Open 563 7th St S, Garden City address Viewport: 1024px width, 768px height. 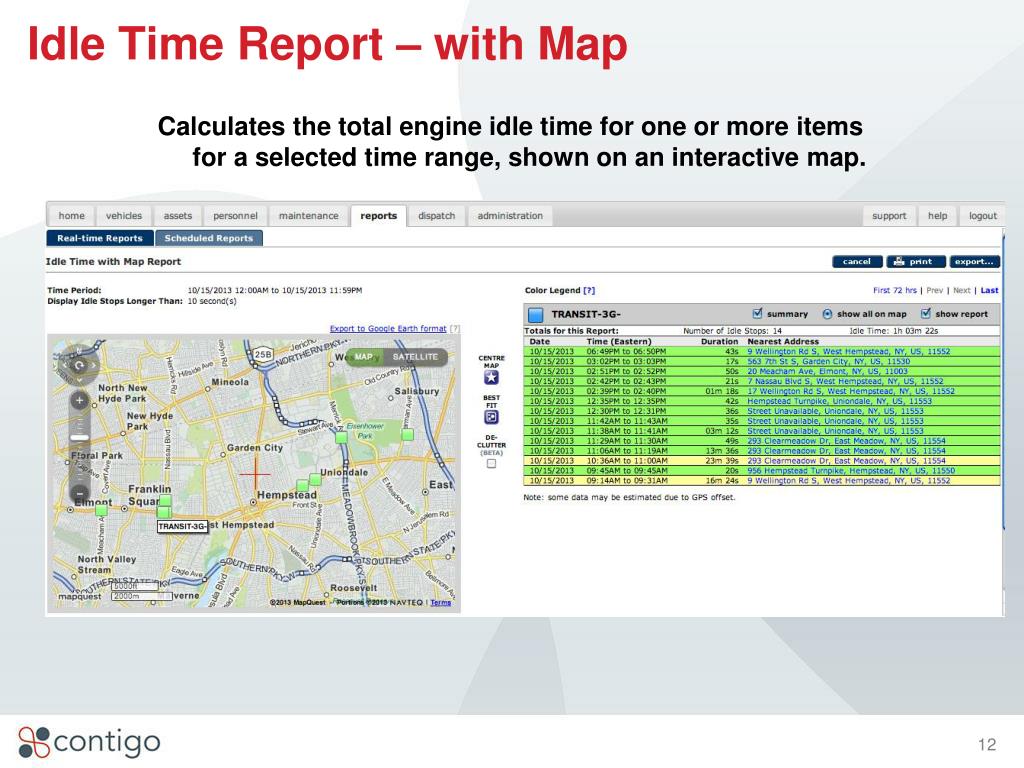828,361
